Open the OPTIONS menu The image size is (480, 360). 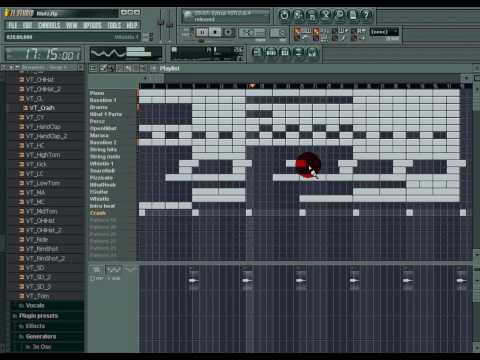[x=92, y=25]
